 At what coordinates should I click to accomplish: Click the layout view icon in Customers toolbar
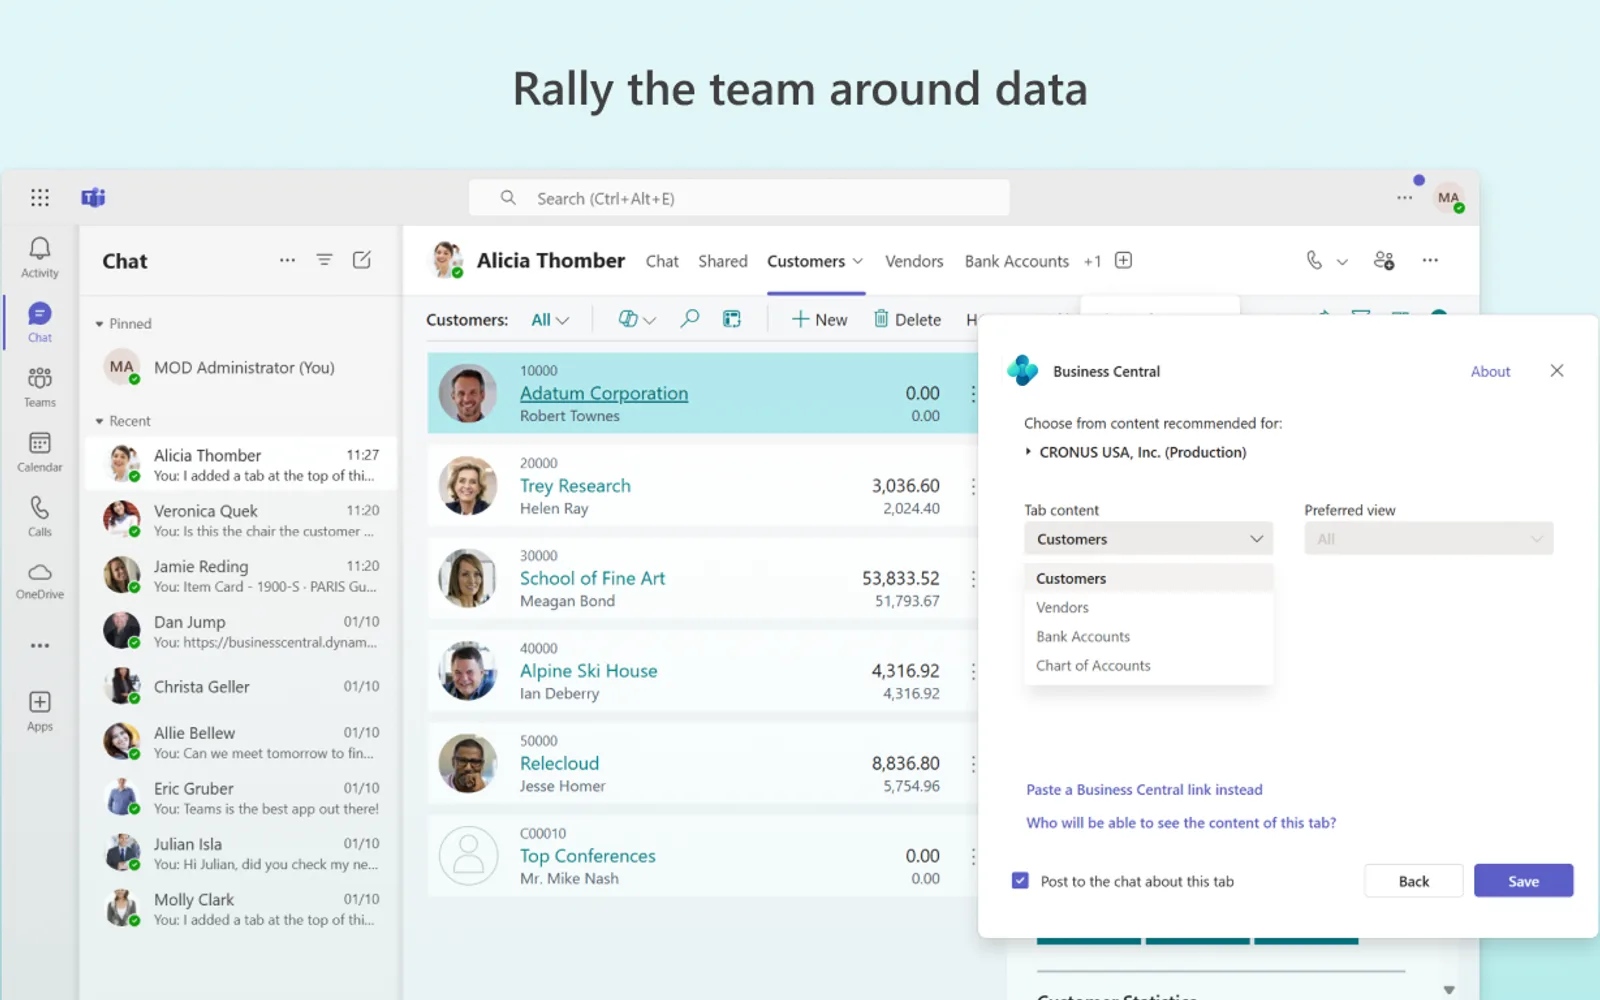coord(732,319)
